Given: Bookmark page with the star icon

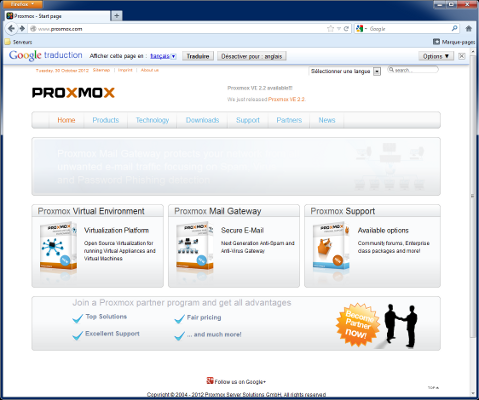Looking at the screenshot, I should [330, 29].
